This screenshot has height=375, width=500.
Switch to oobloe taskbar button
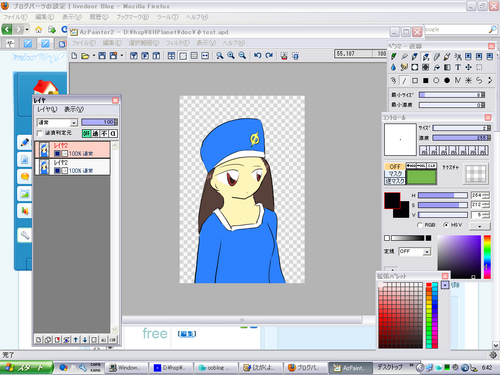click(x=216, y=368)
